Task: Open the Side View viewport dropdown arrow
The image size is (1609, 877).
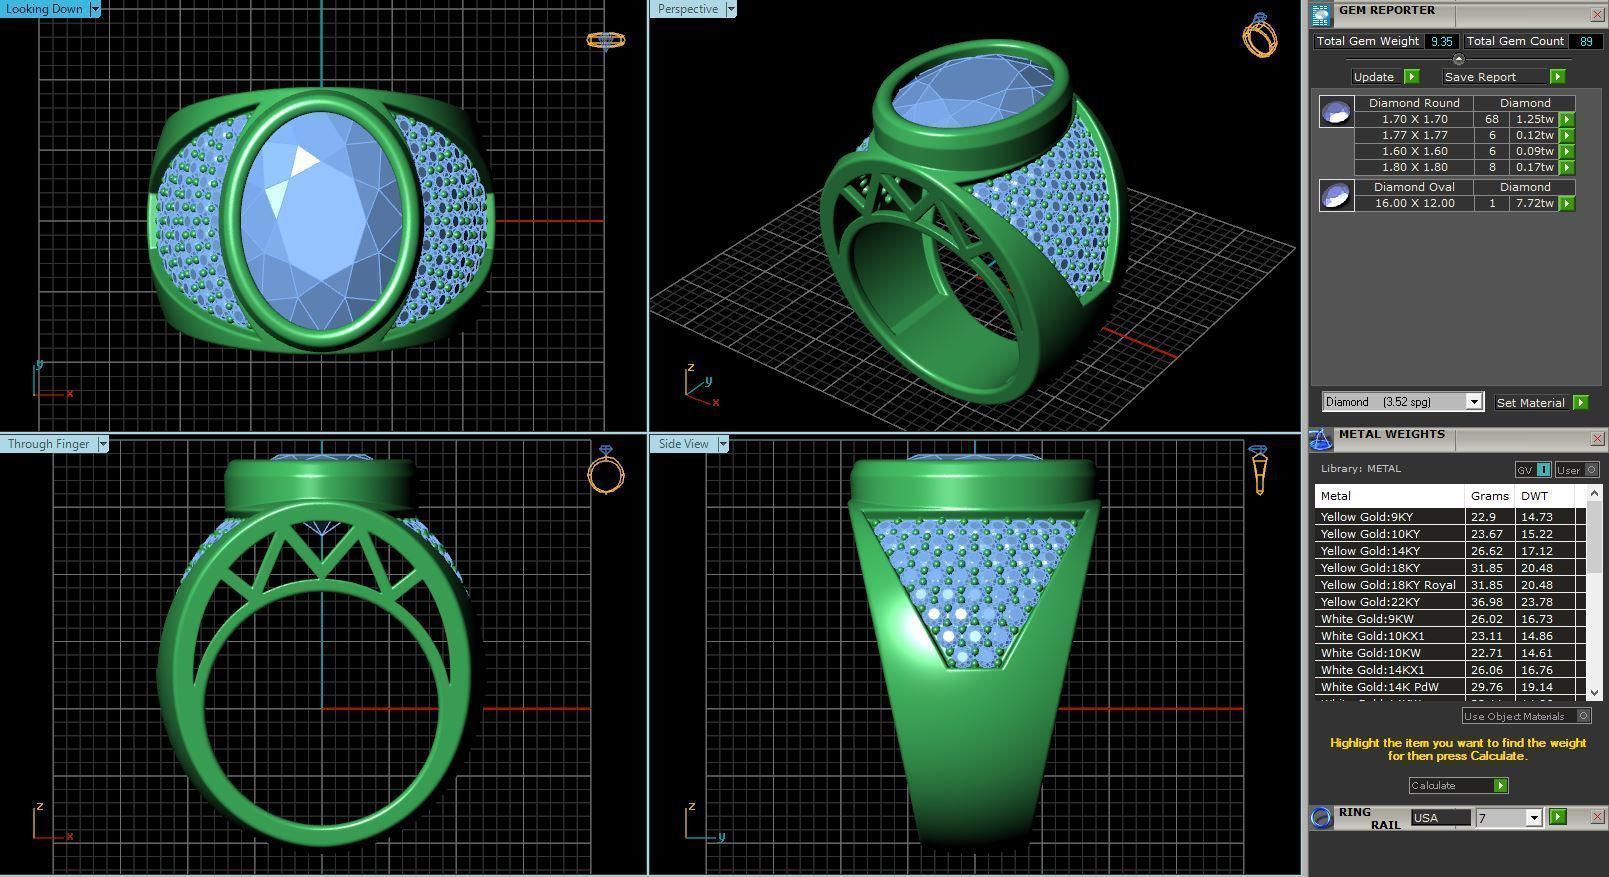Action: point(723,444)
